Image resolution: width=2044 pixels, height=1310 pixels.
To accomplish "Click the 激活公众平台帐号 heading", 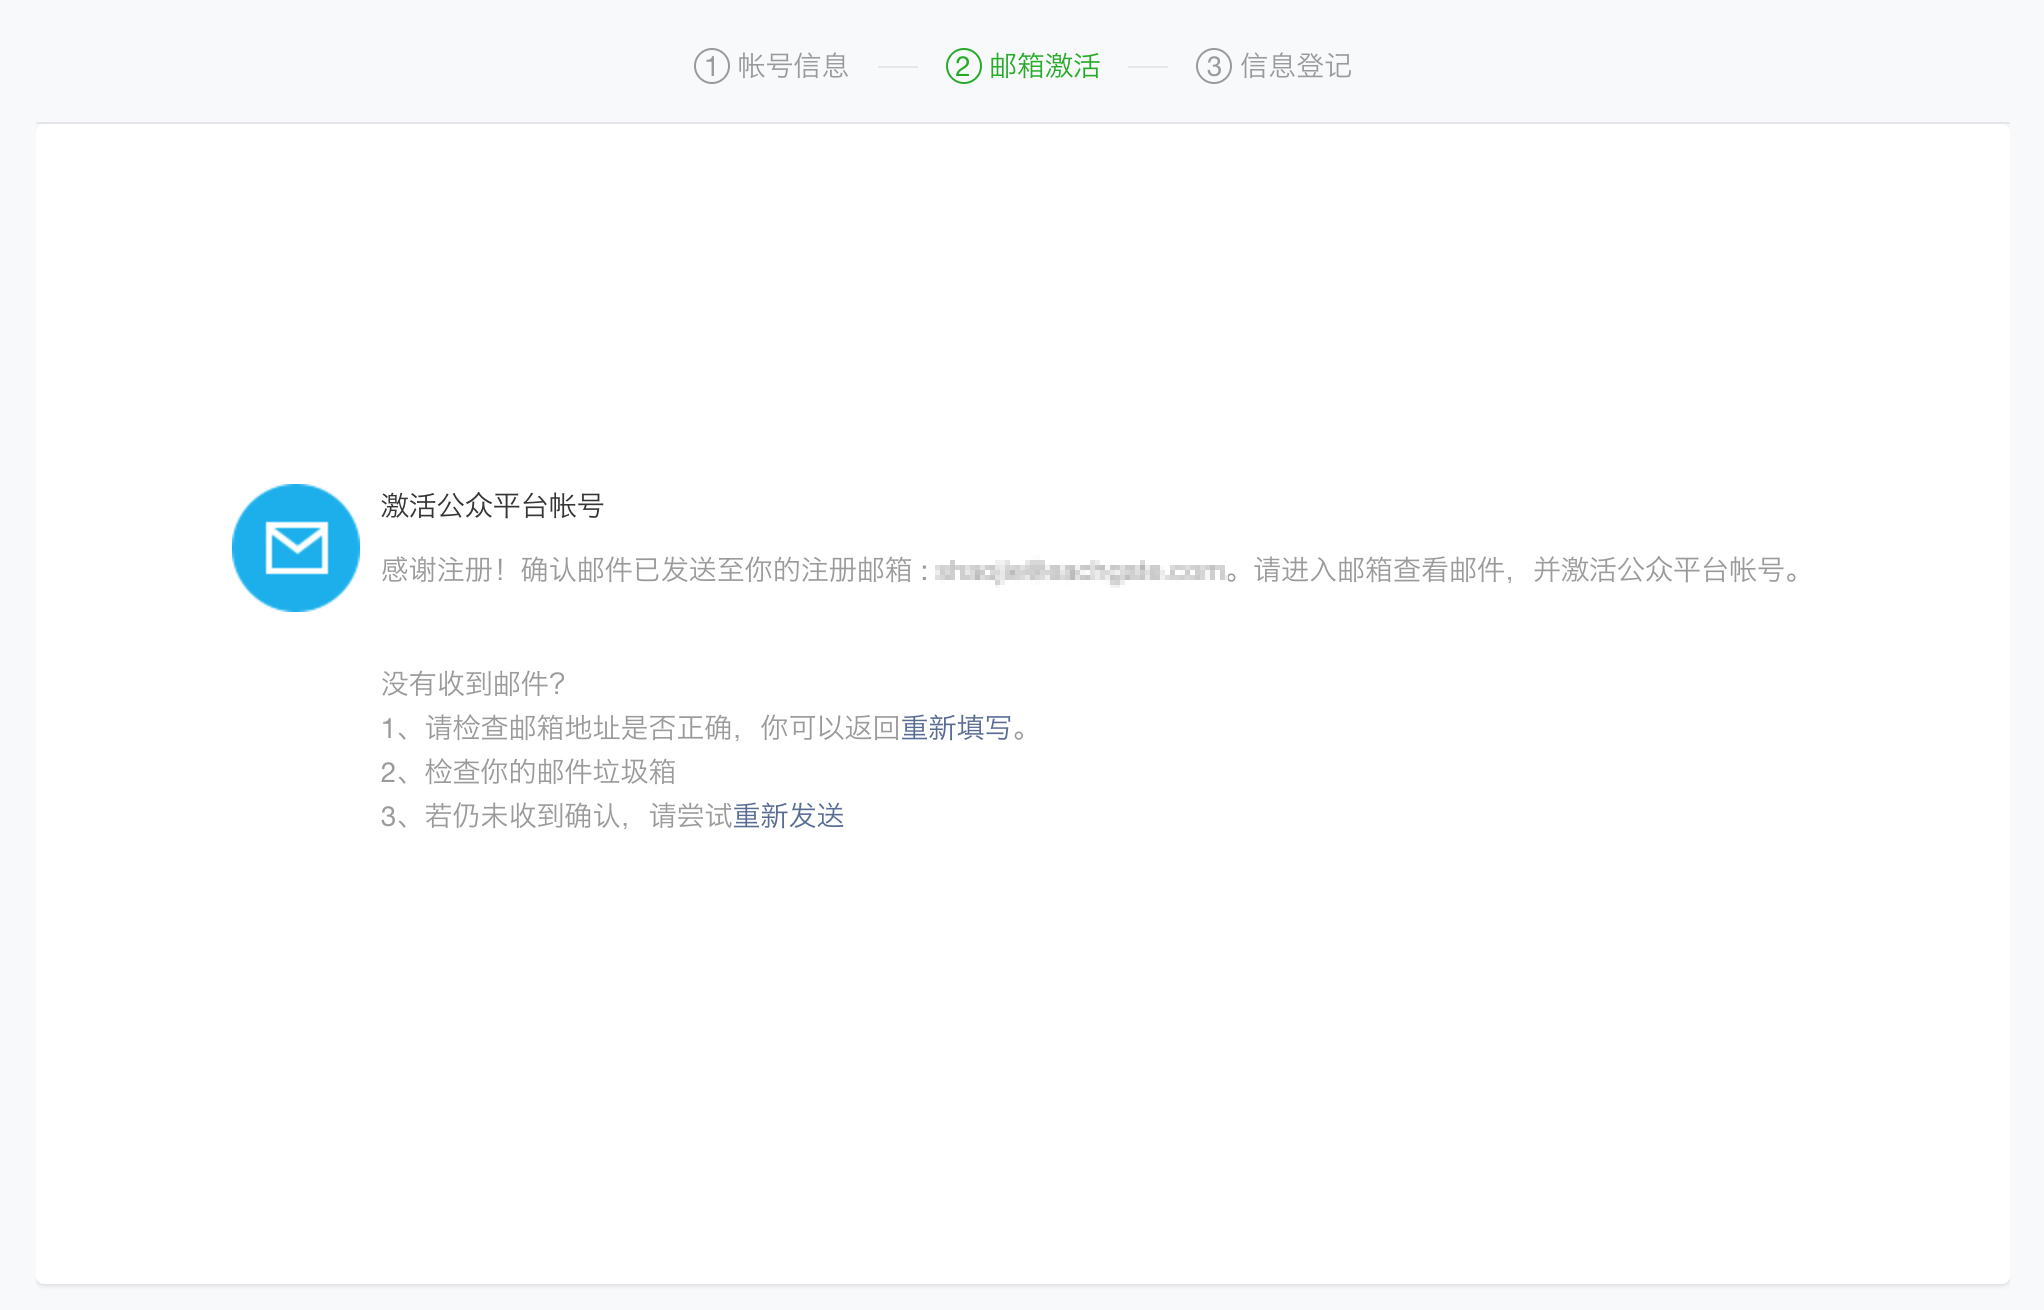I will [492, 506].
